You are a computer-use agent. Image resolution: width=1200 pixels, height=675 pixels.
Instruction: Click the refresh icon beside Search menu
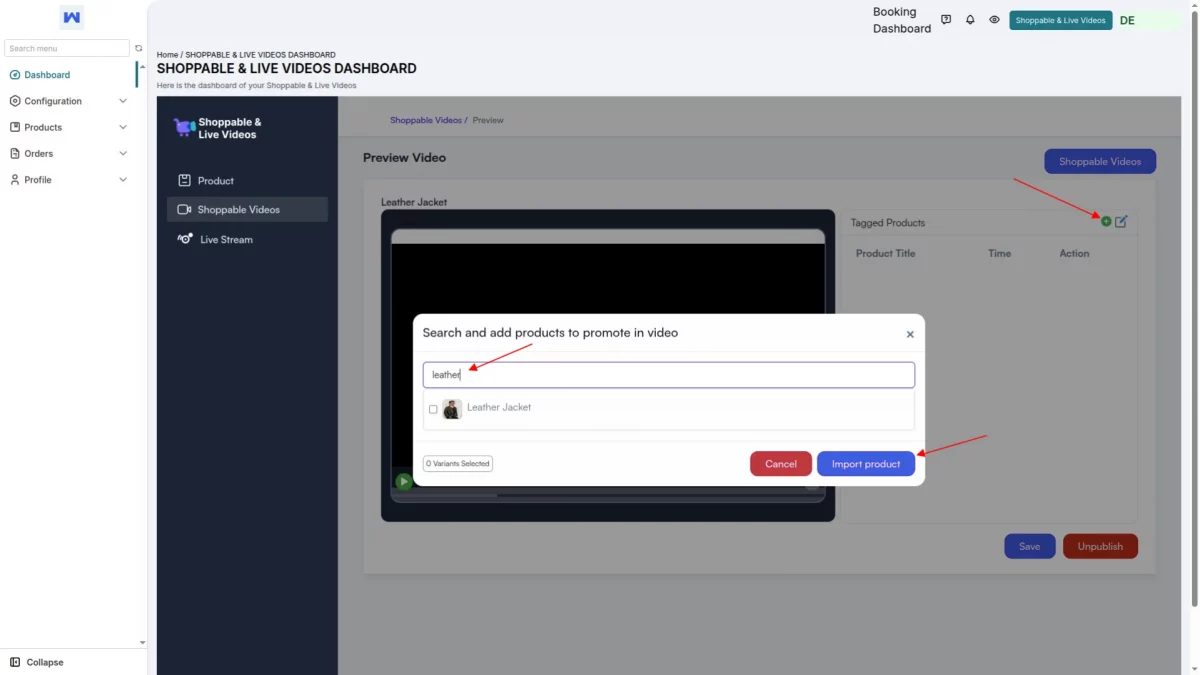[x=139, y=48]
